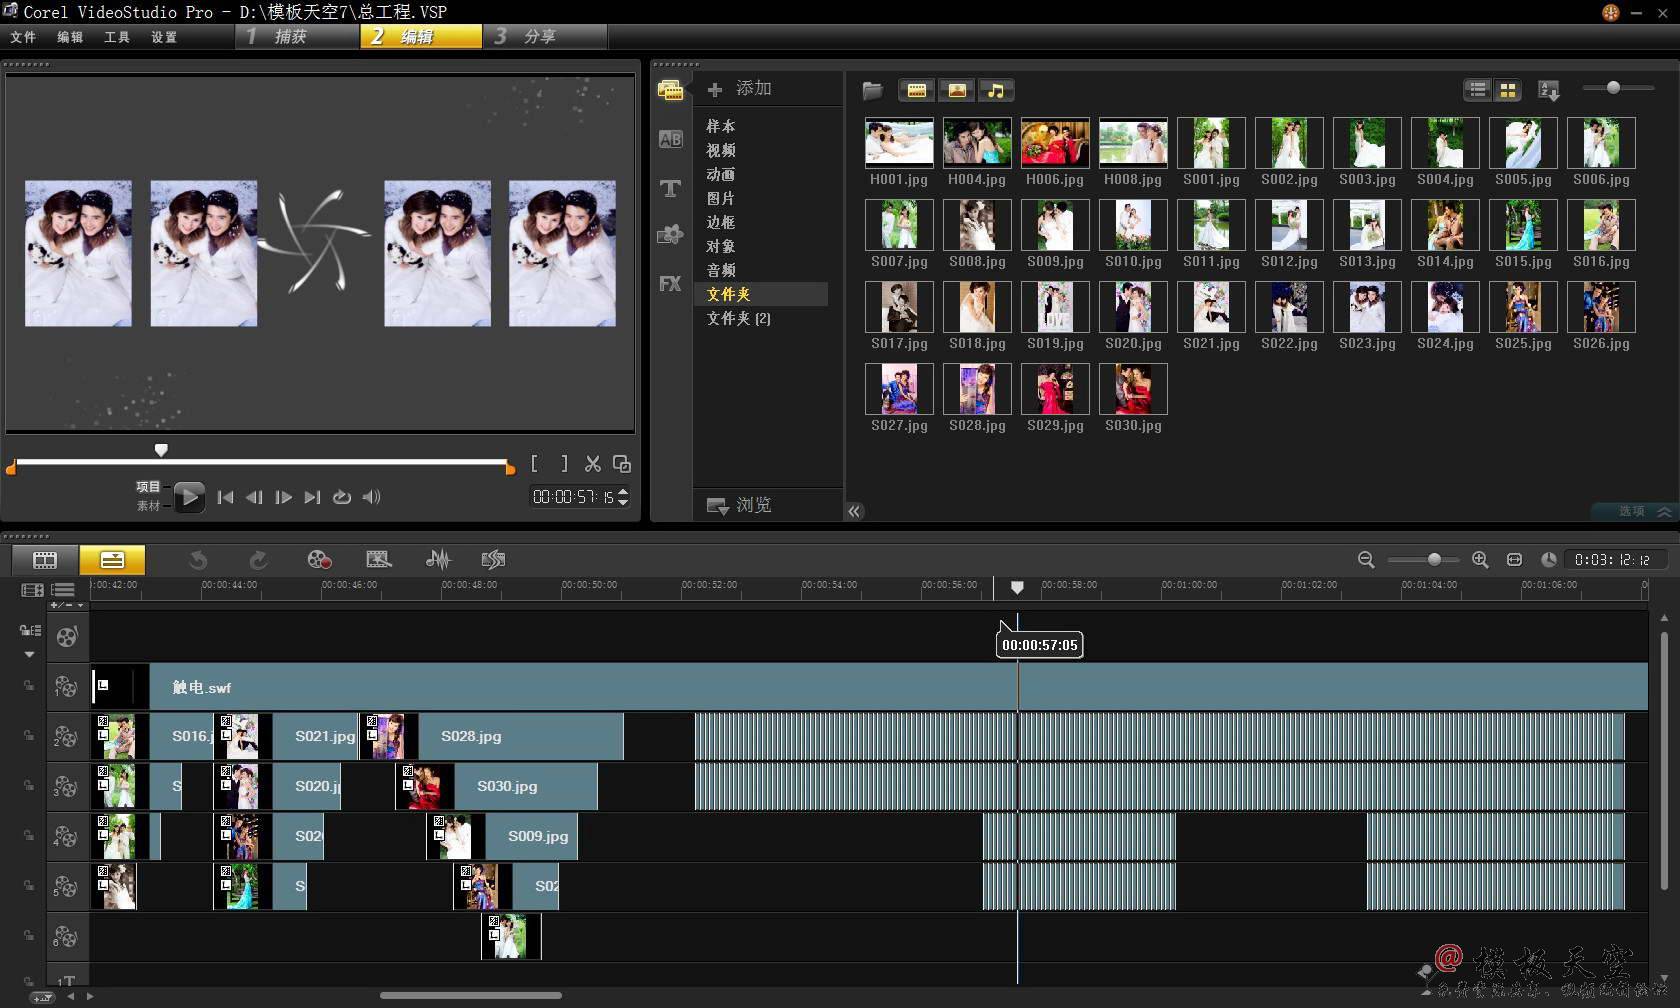Click the timecode up/down stepper
The image size is (1680, 1008).
(623, 497)
